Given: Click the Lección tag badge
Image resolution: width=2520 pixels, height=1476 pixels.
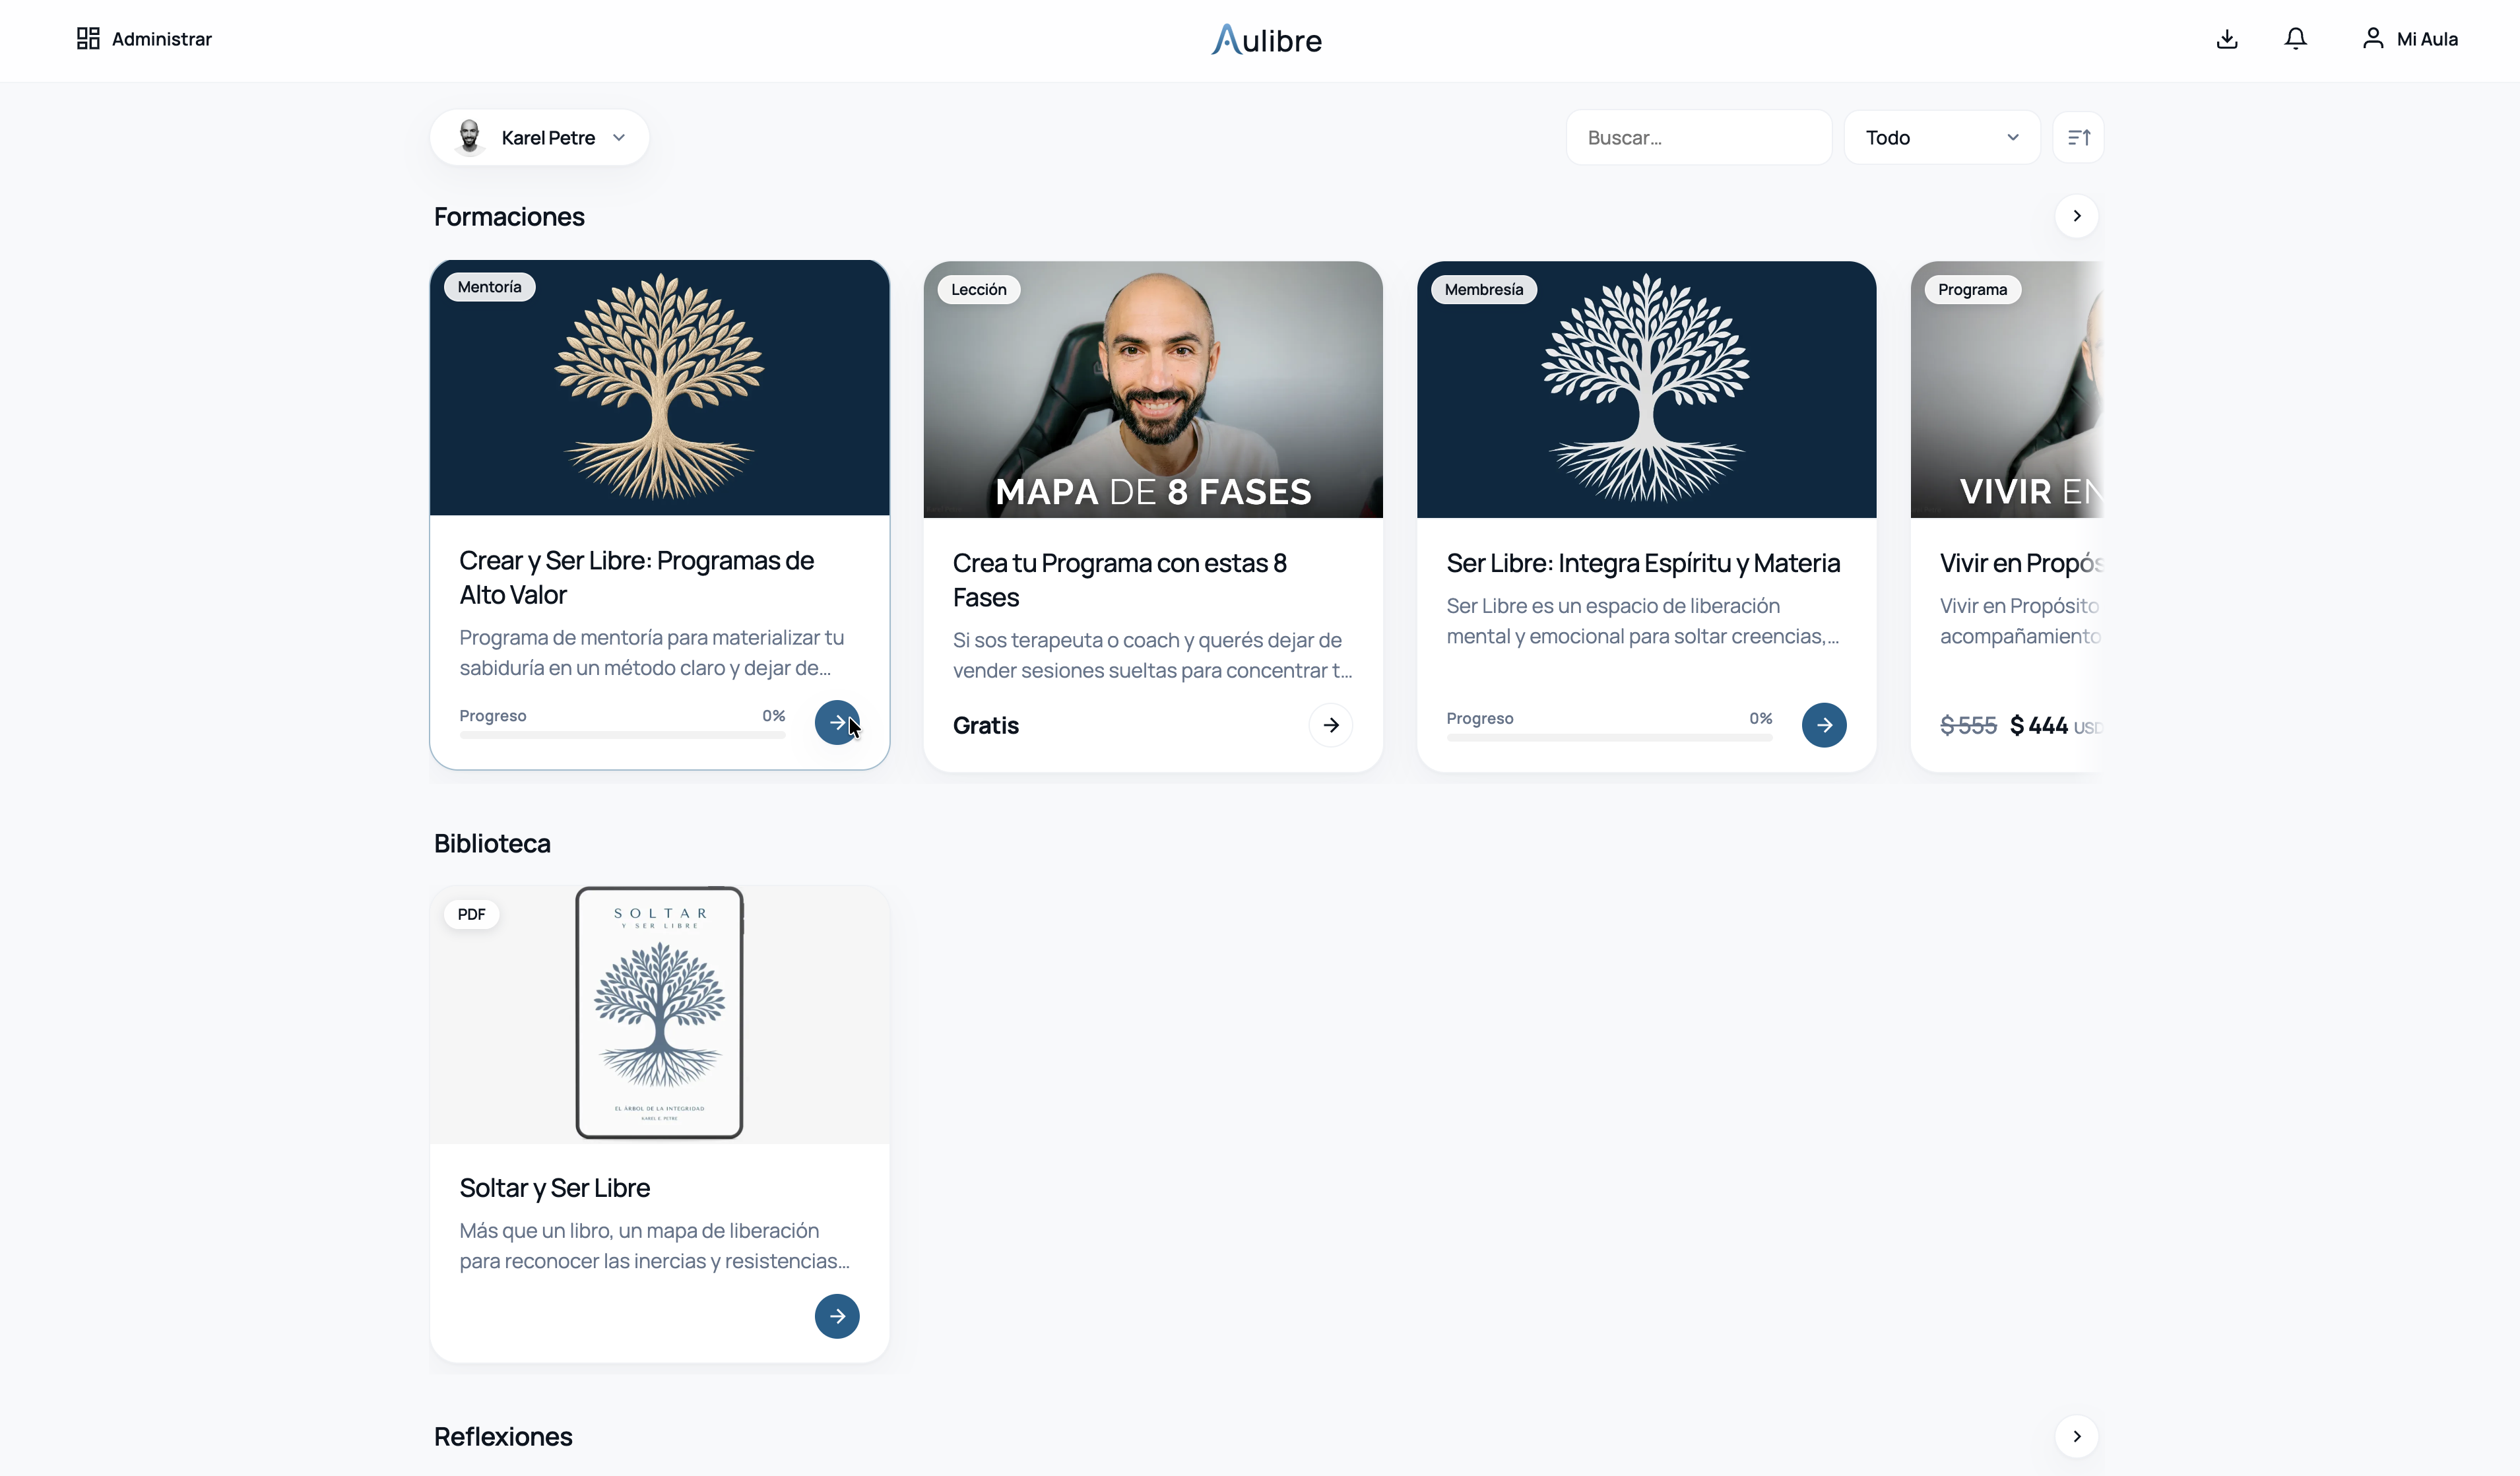Looking at the screenshot, I should [x=979, y=289].
